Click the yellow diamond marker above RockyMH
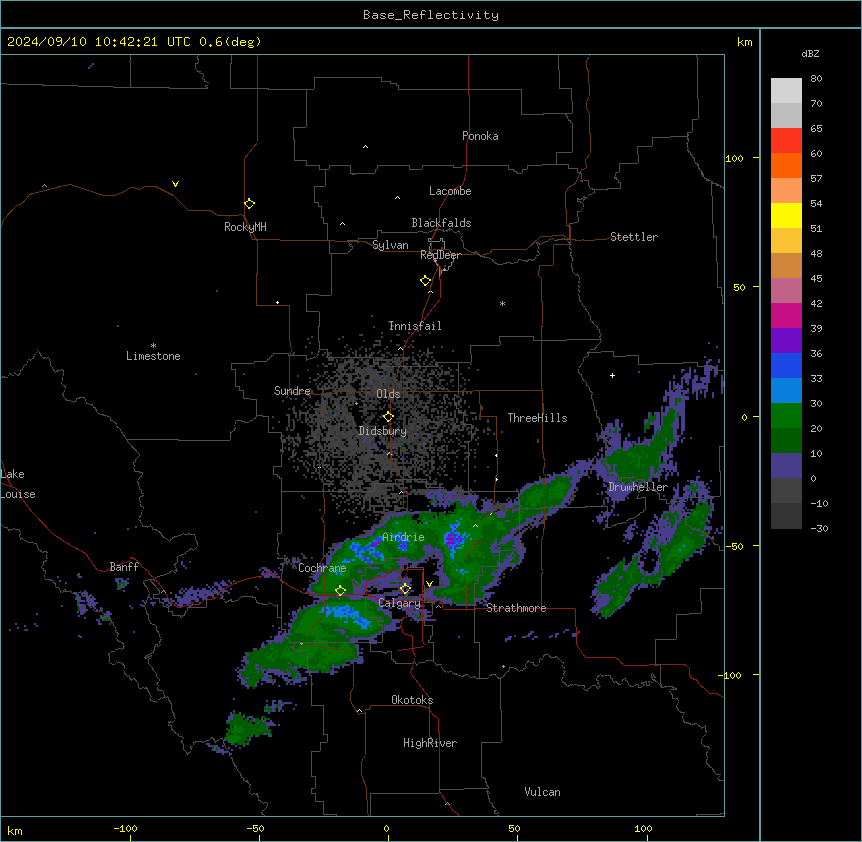This screenshot has height=842, width=862. 249,204
